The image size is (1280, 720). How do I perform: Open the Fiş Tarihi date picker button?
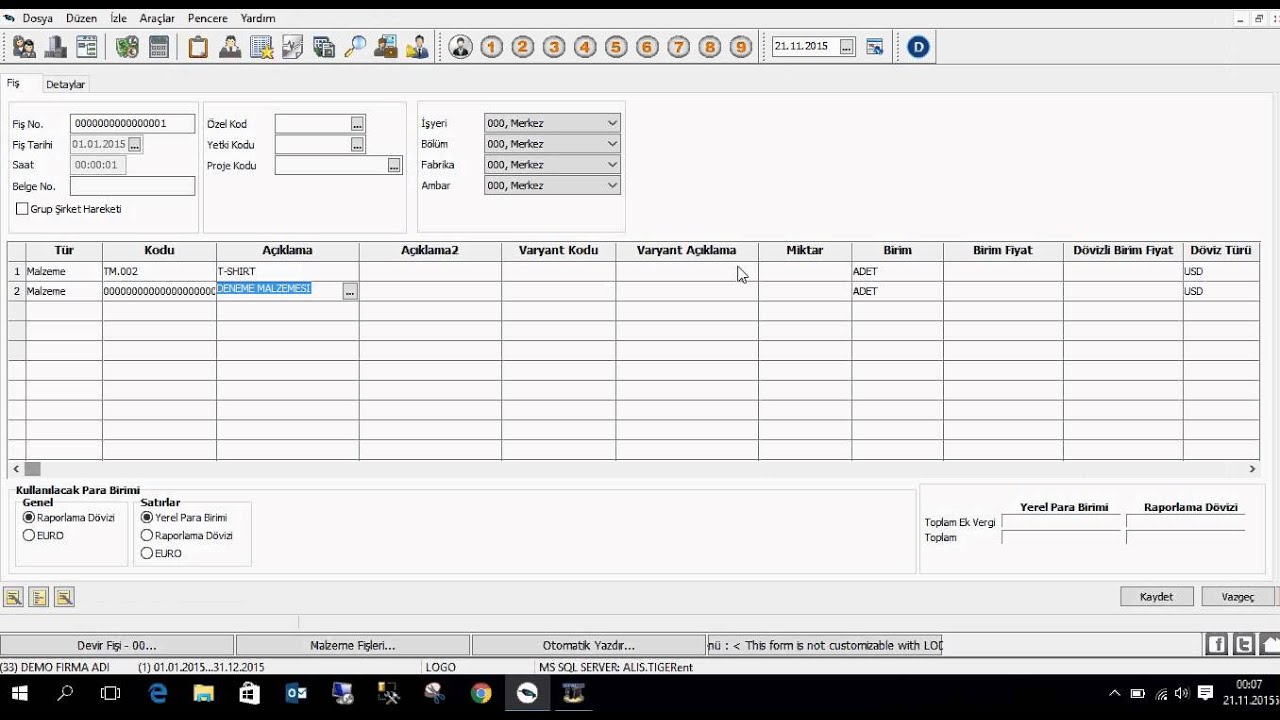coord(135,145)
